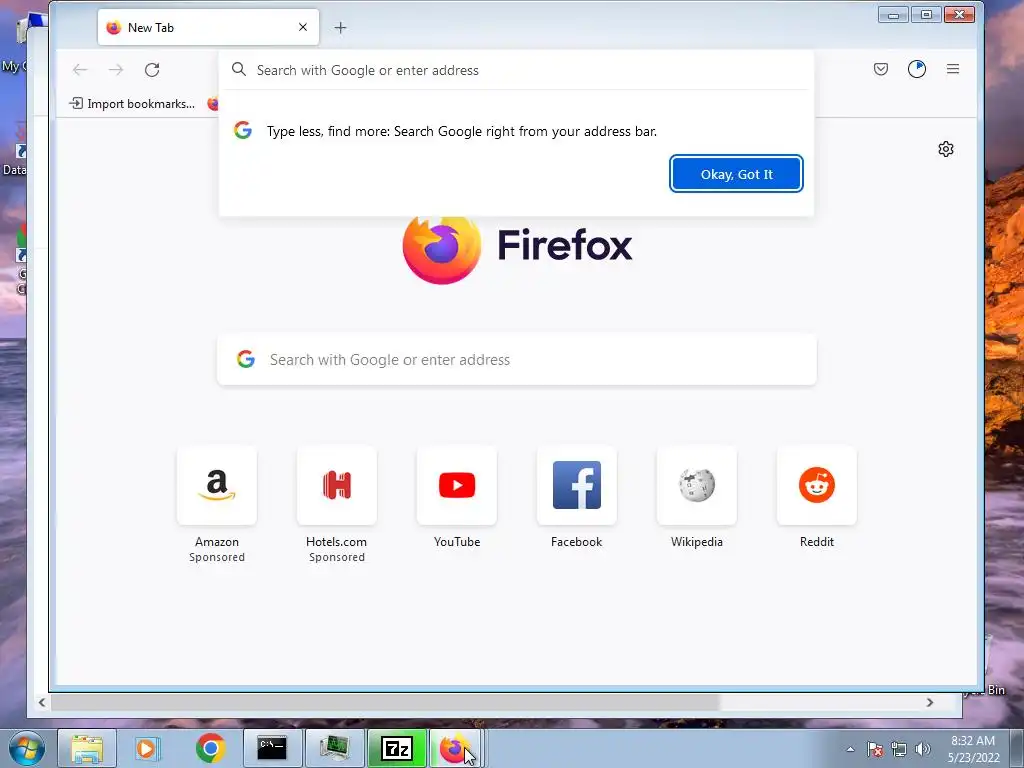Click the background window scroll right arrow
The width and height of the screenshot is (1024, 768).
(930, 703)
